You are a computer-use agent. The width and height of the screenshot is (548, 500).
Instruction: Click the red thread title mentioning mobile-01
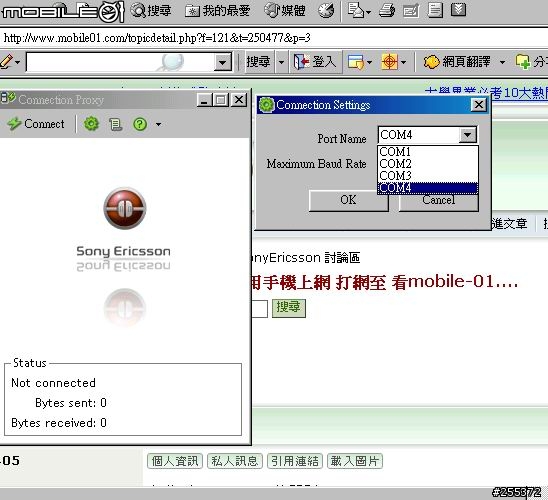click(x=384, y=282)
